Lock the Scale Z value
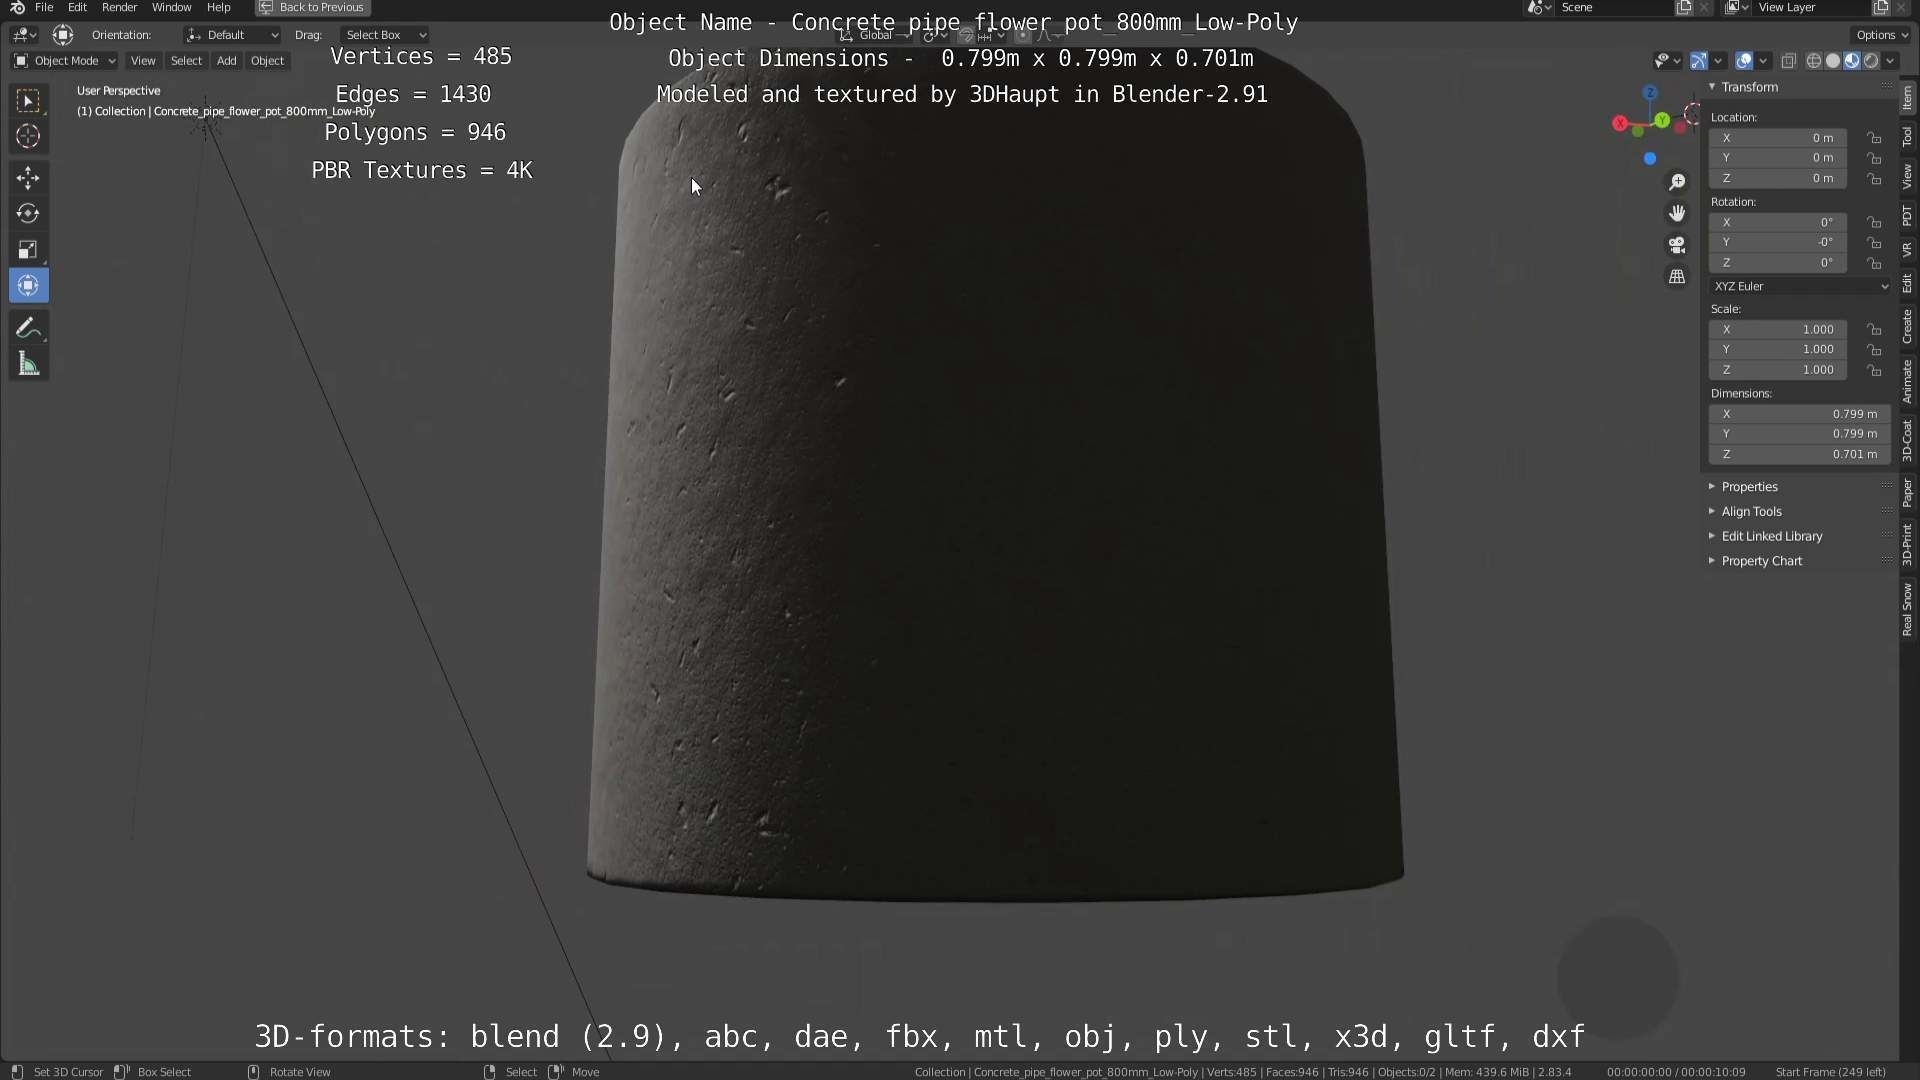The height and width of the screenshot is (1080, 1920). 1875,369
